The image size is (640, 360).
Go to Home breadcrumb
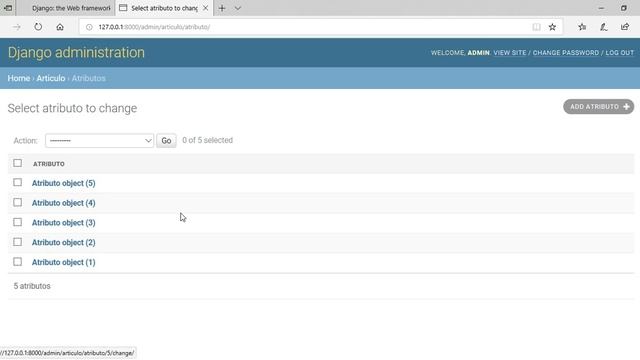point(19,78)
